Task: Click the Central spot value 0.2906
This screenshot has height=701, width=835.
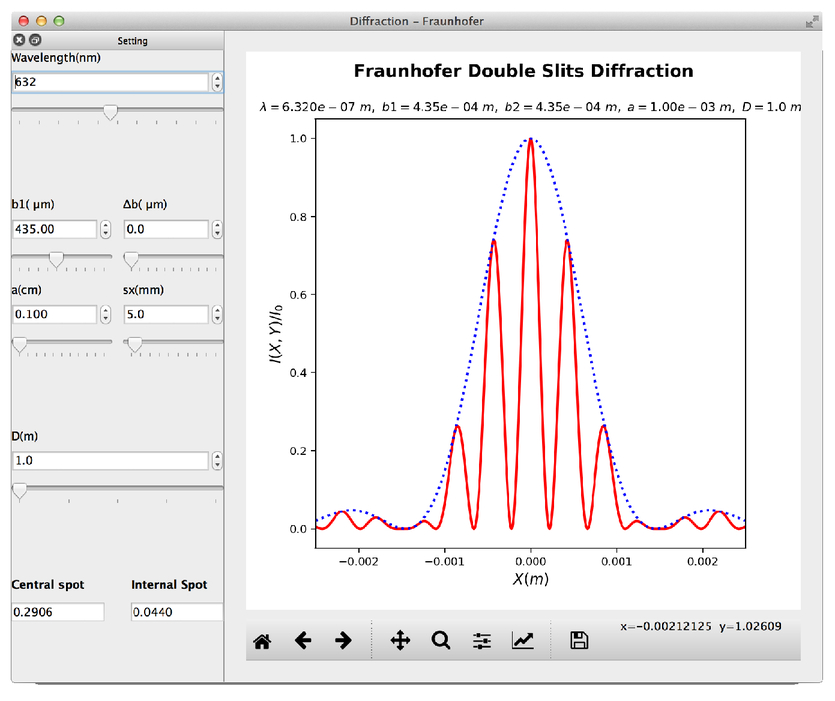Action: 58,612
